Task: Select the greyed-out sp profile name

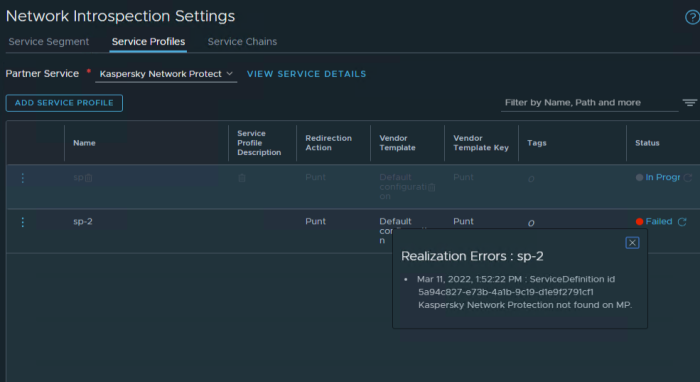Action: tap(78, 177)
